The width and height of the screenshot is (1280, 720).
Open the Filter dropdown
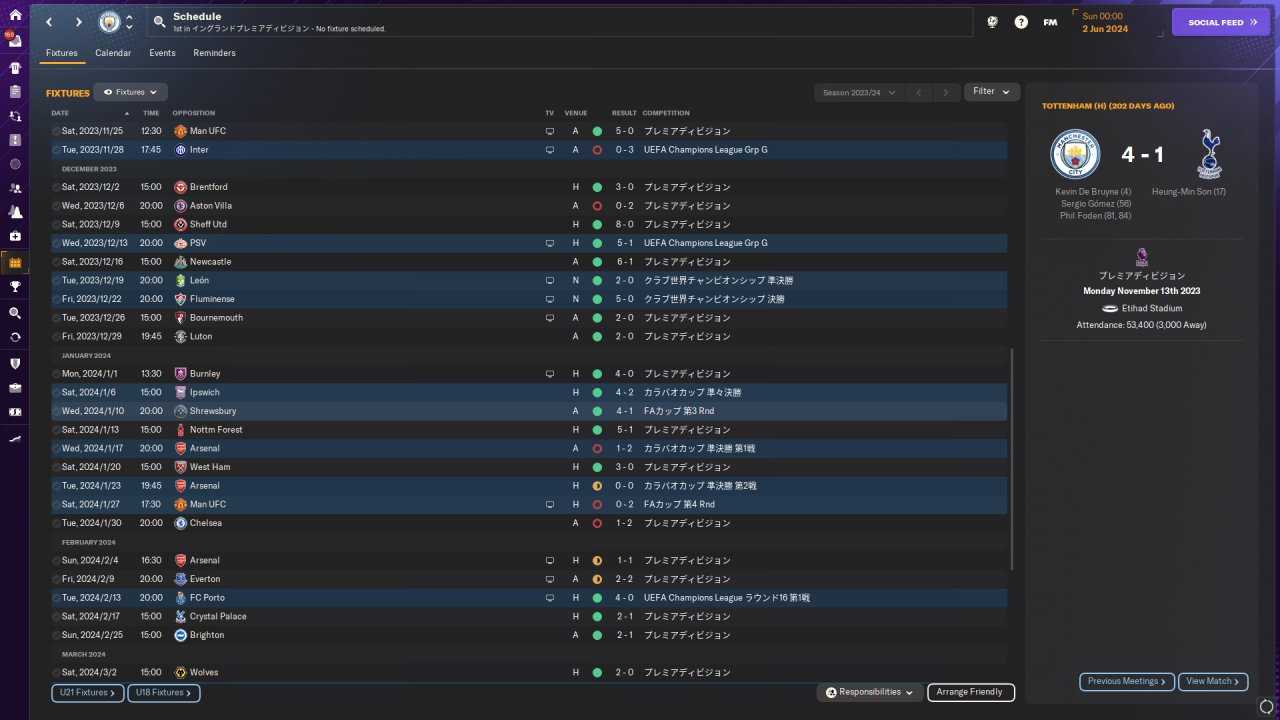992,92
